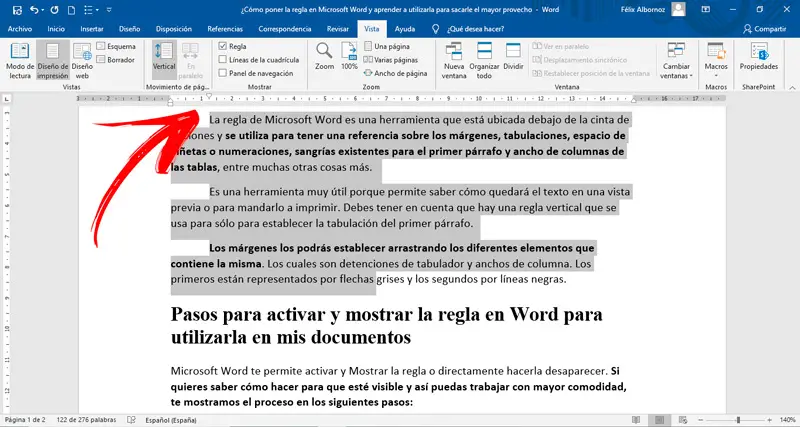
Task: Click the bullet list icon in quick access toolbar
Action: [x=88, y=10]
